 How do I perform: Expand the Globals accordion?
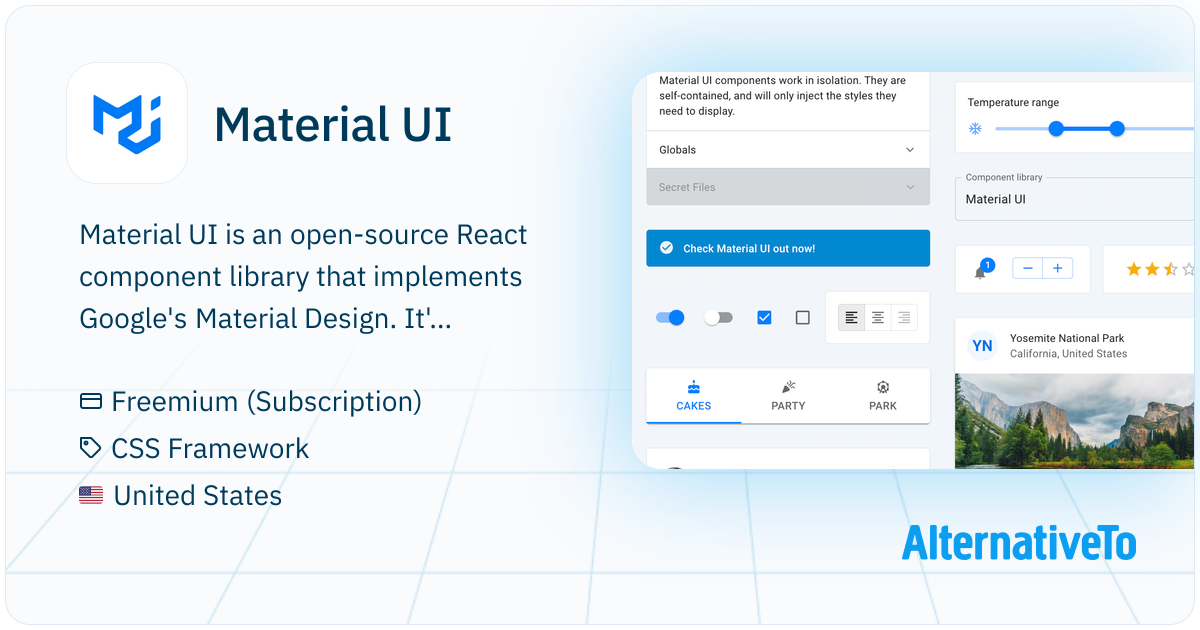click(x=788, y=150)
